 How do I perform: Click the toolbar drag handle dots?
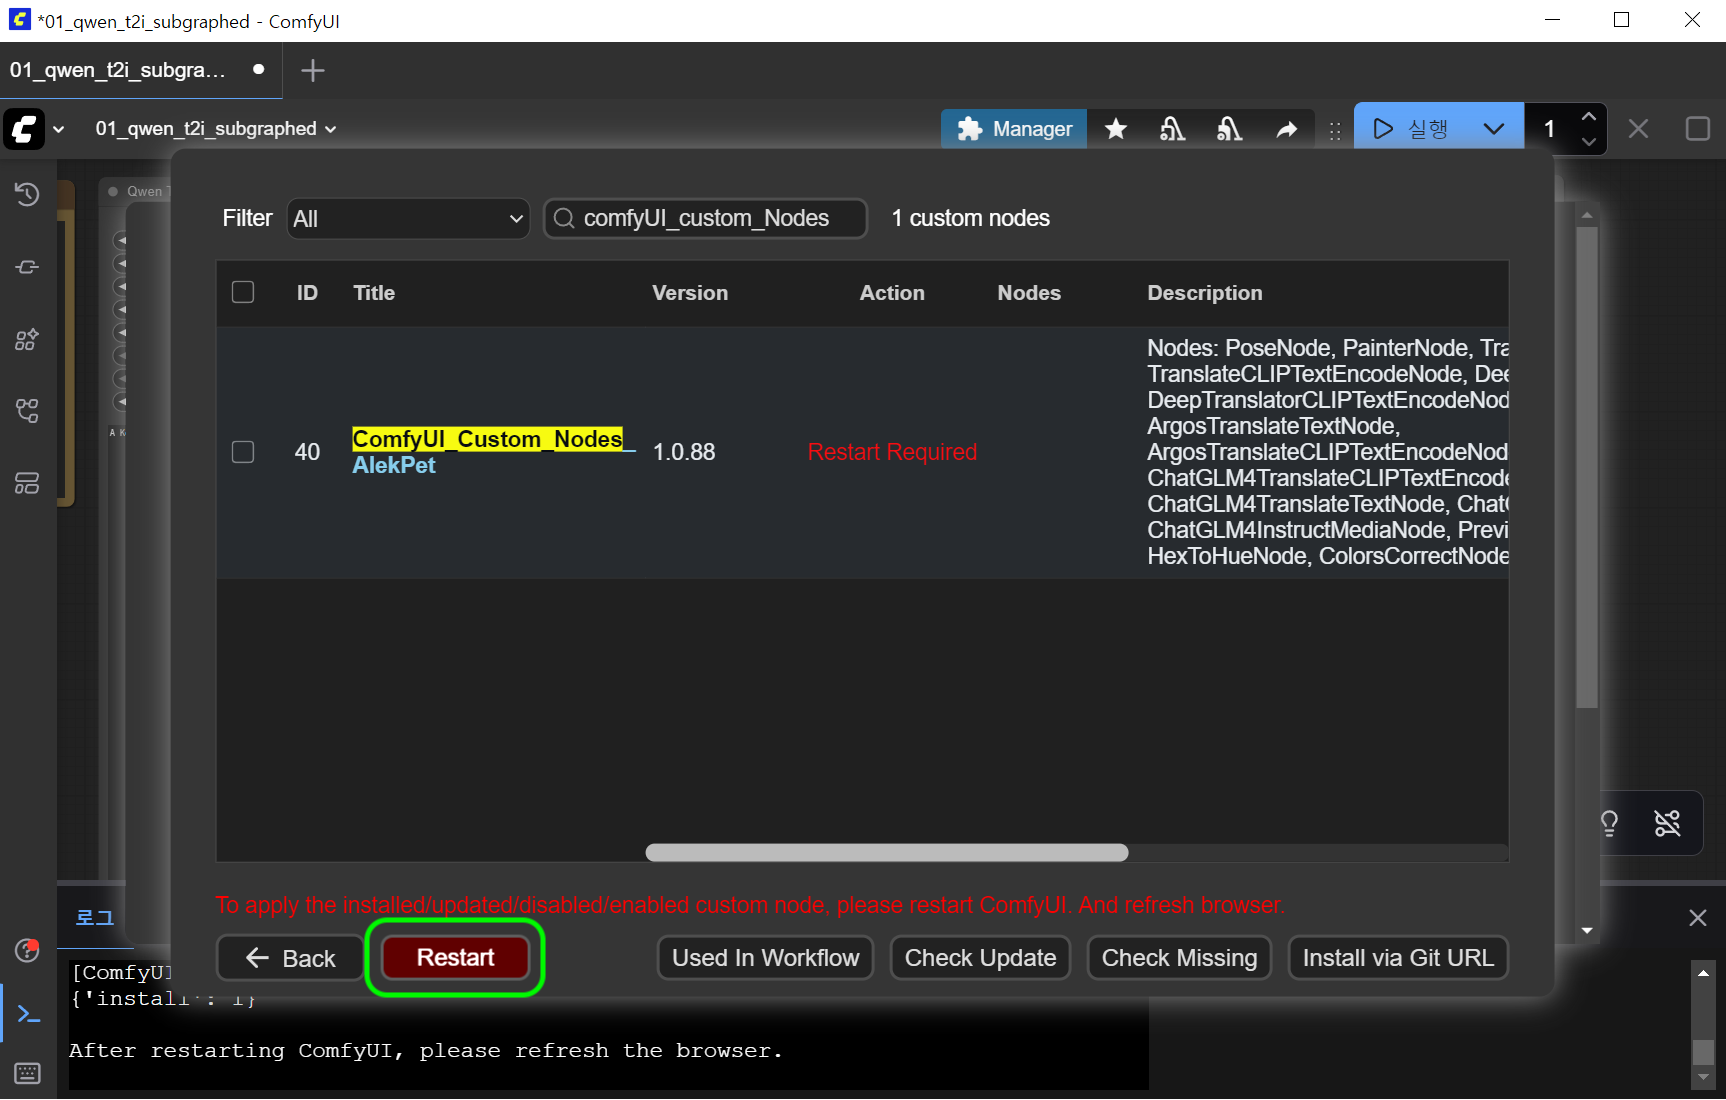point(1335,130)
